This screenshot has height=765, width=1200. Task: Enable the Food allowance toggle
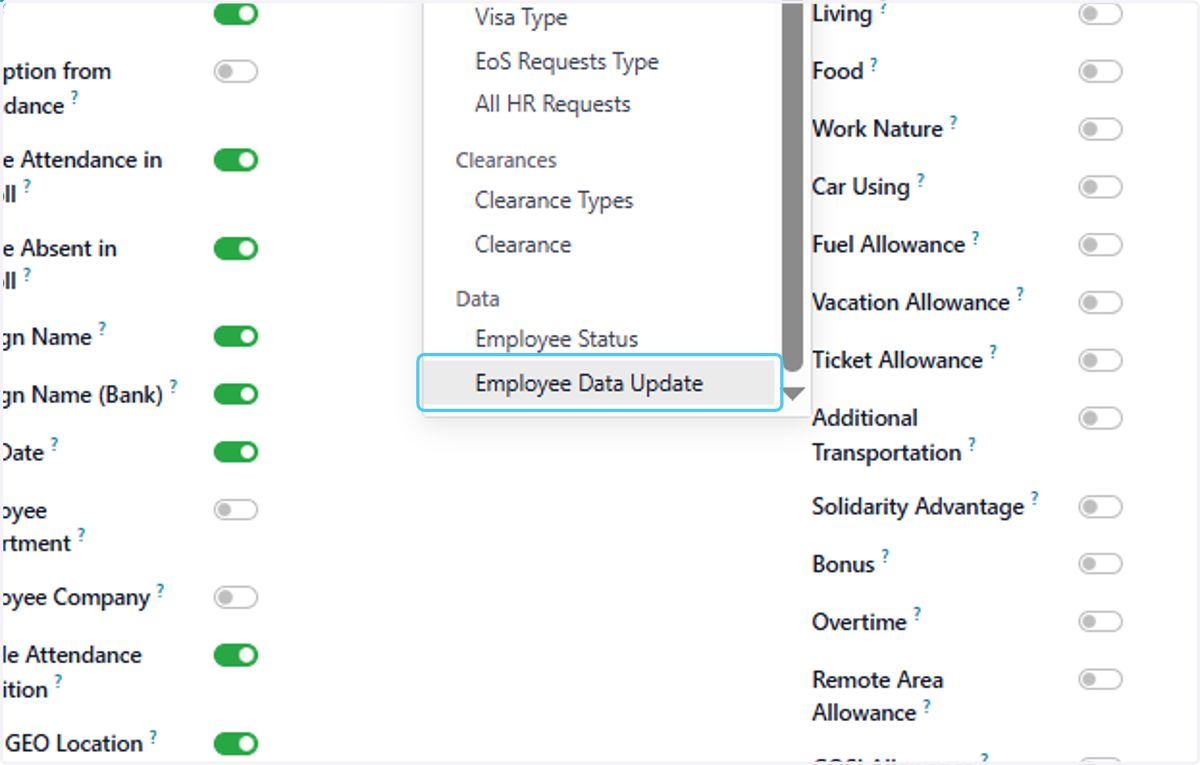1100,71
